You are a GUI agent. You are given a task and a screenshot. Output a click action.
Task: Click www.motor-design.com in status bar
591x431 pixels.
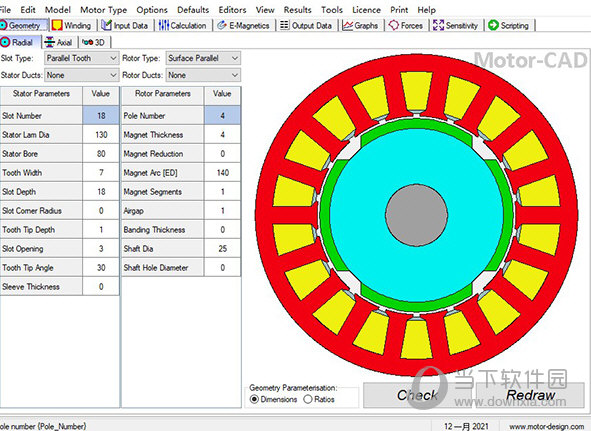point(547,426)
